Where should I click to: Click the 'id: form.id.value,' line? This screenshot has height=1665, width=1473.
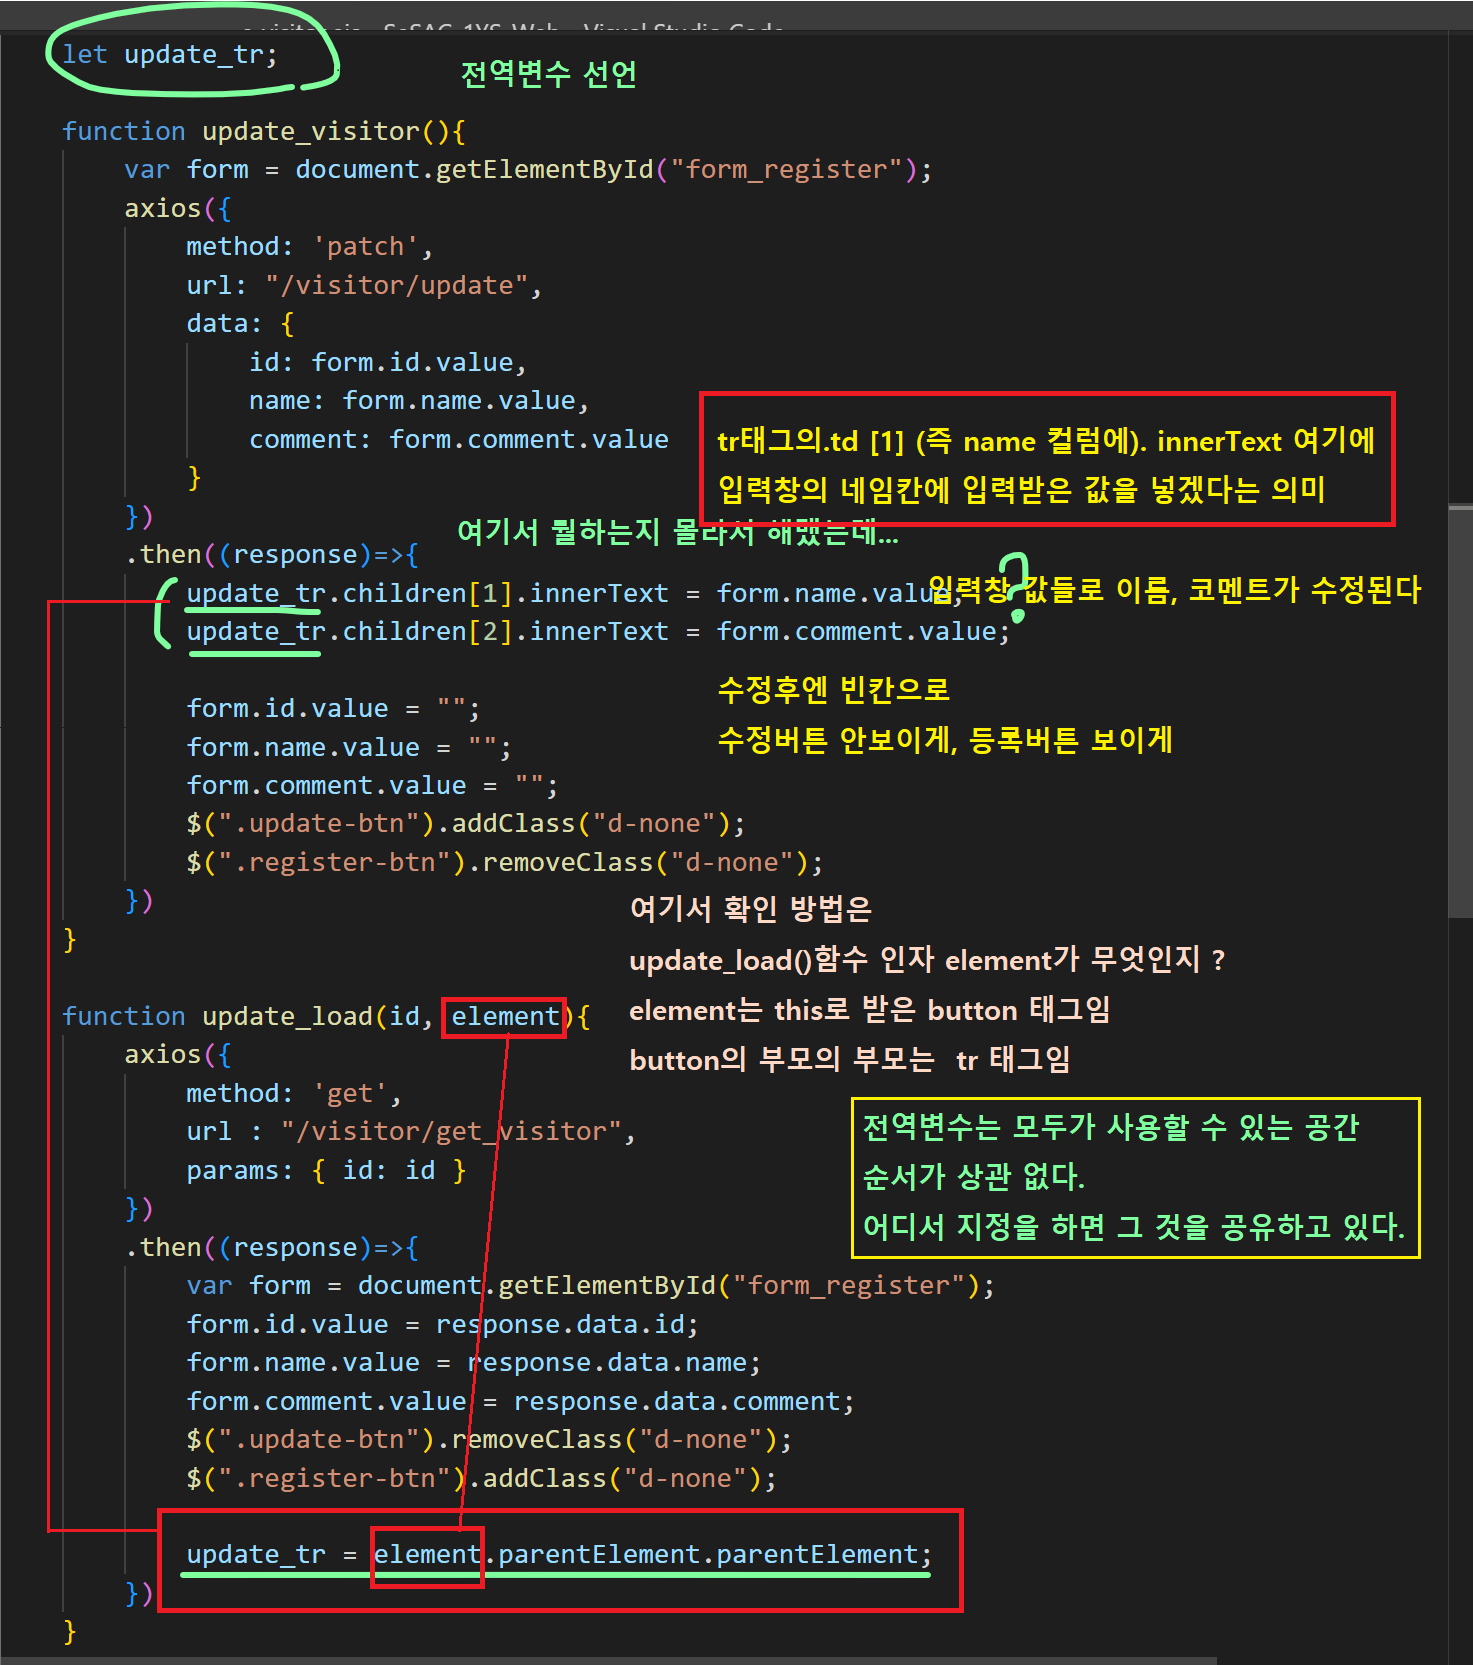pos(388,363)
